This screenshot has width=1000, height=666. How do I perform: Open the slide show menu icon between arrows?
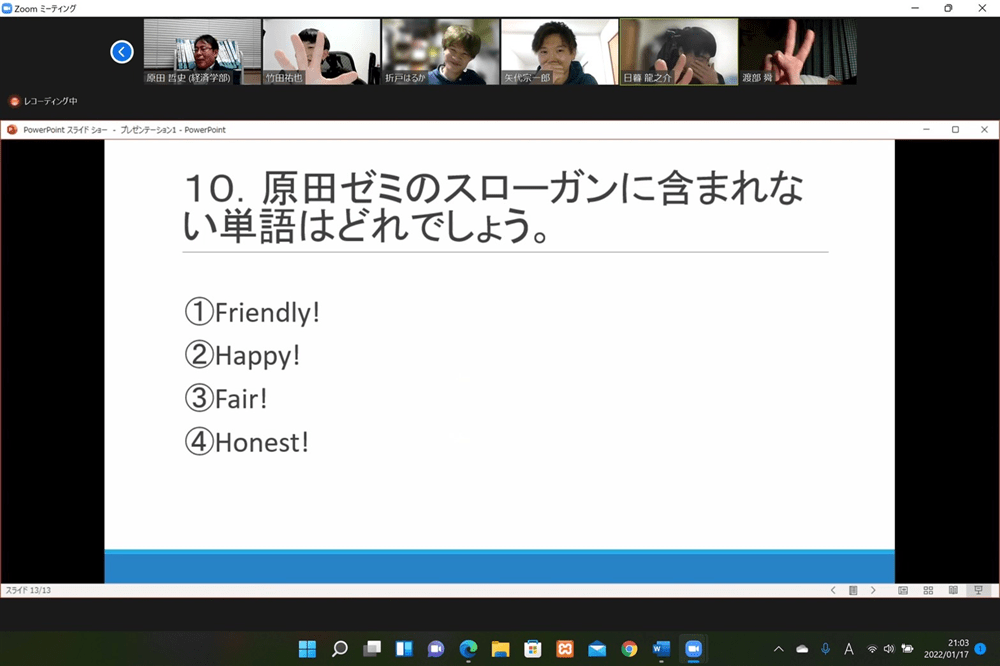[853, 590]
